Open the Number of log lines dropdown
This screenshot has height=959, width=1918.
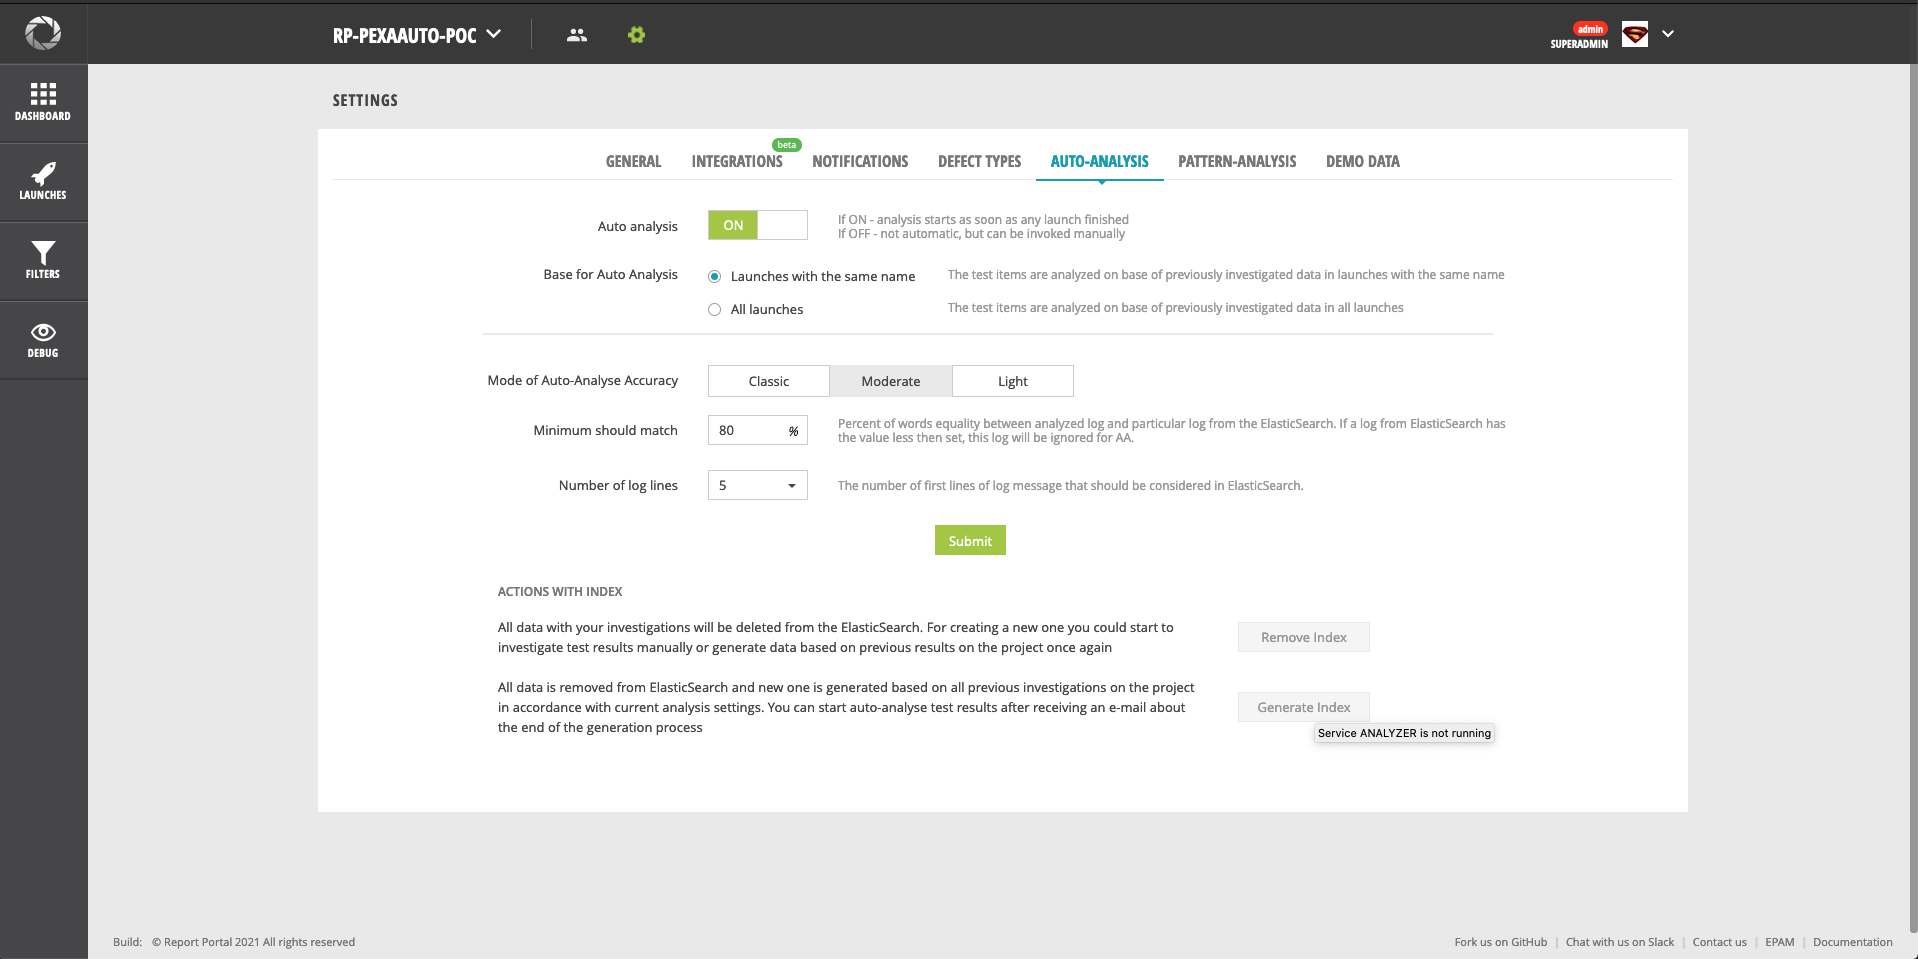pos(757,485)
